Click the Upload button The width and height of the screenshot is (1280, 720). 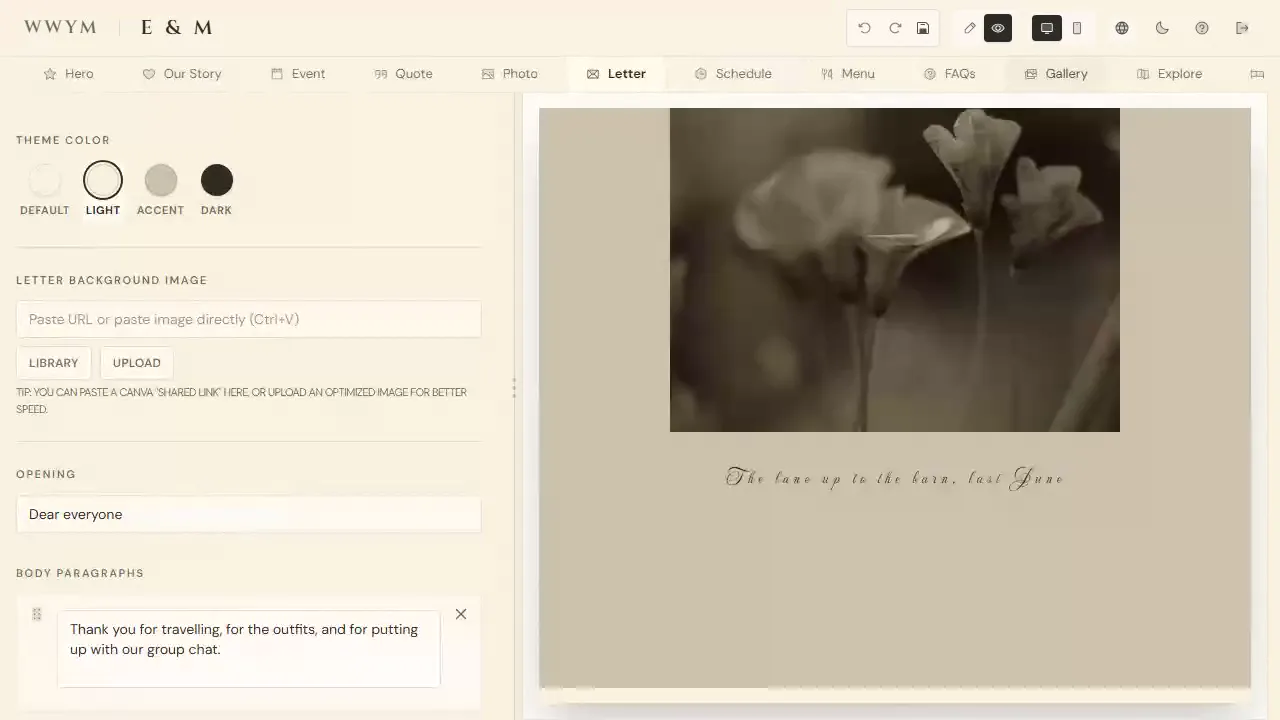pos(137,363)
